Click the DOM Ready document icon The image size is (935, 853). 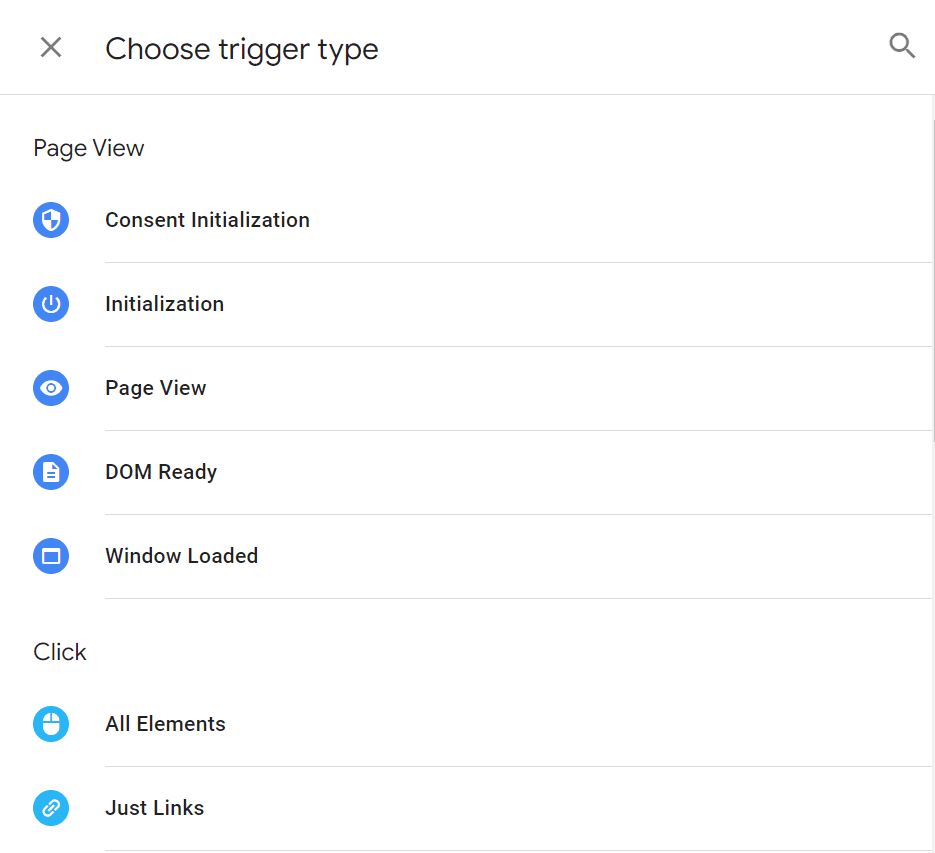pyautogui.click(x=51, y=472)
